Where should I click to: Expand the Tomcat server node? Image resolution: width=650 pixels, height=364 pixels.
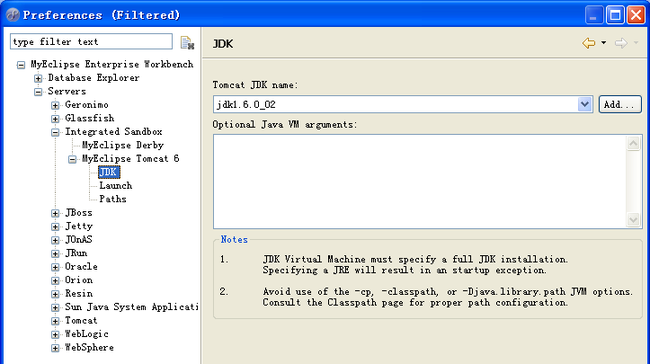tap(55, 321)
